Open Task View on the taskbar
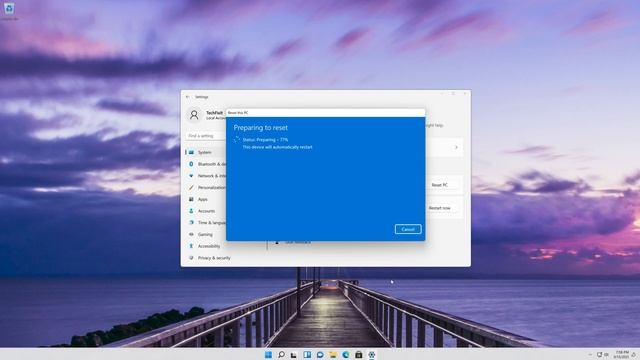Screen dimensions: 640x360 pyautogui.click(x=294, y=355)
